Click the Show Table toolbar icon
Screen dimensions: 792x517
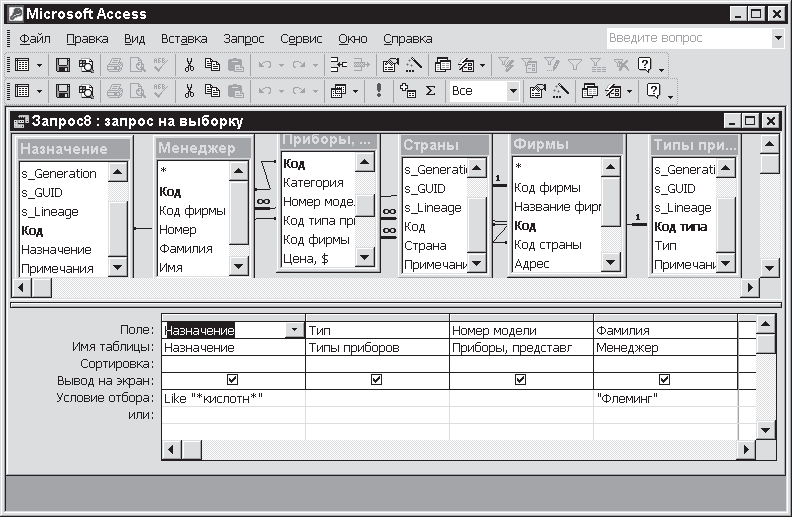[x=407, y=91]
